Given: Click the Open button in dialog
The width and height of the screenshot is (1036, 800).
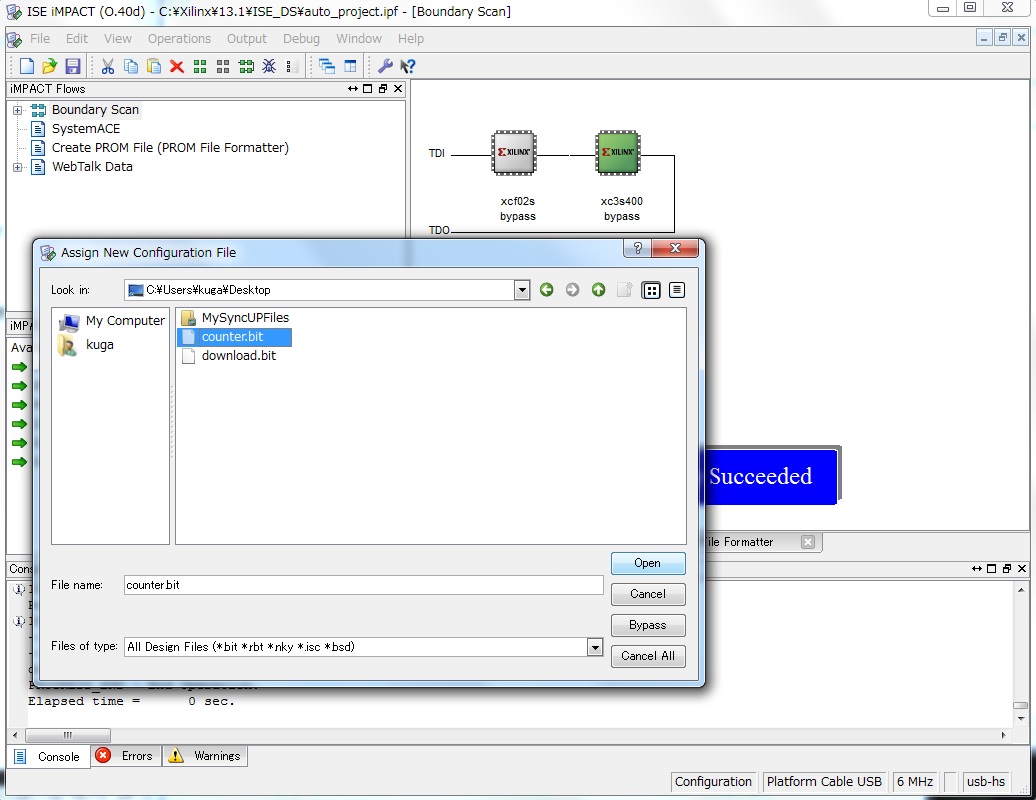Looking at the screenshot, I should [x=648, y=564].
